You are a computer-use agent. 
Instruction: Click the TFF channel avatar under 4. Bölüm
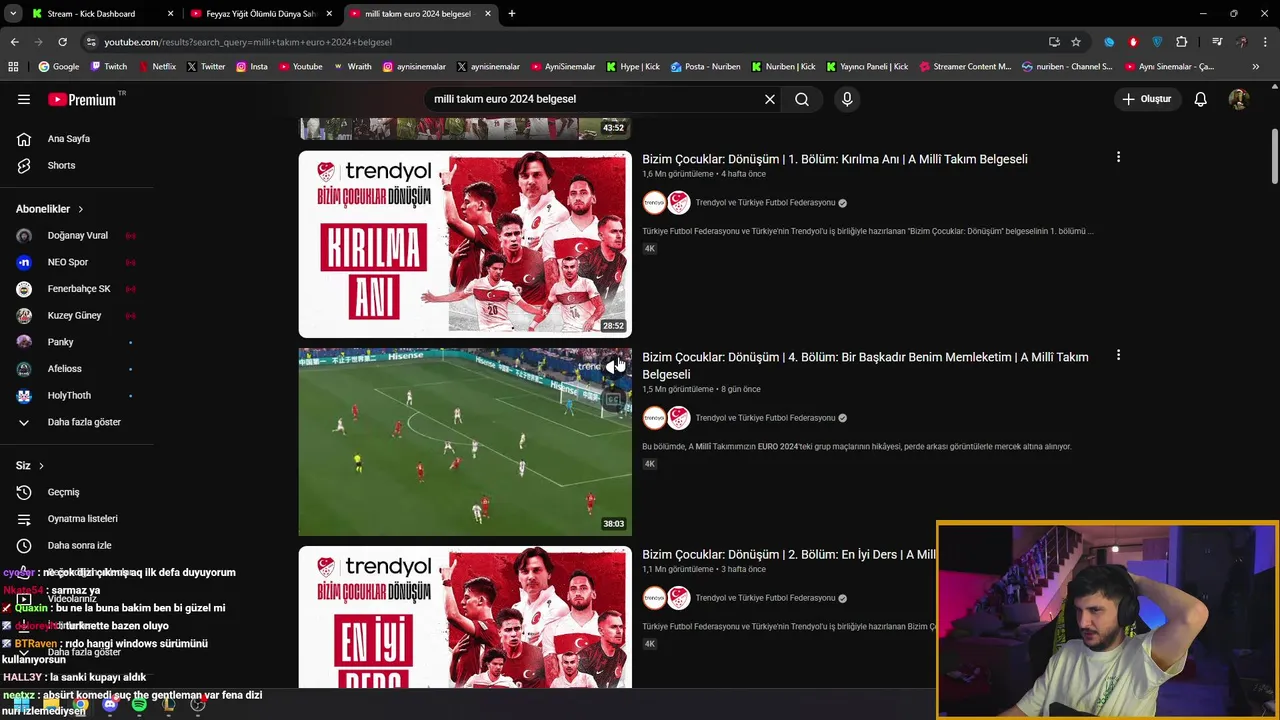679,418
